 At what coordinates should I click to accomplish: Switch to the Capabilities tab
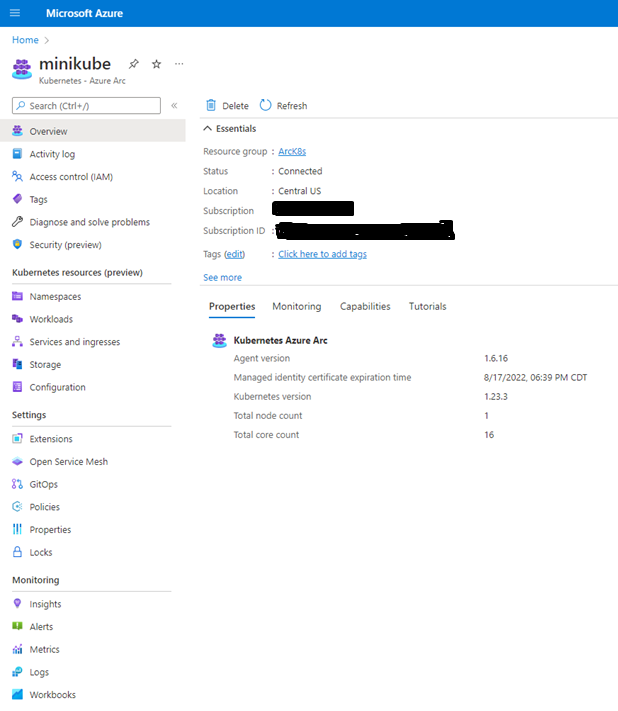click(365, 306)
